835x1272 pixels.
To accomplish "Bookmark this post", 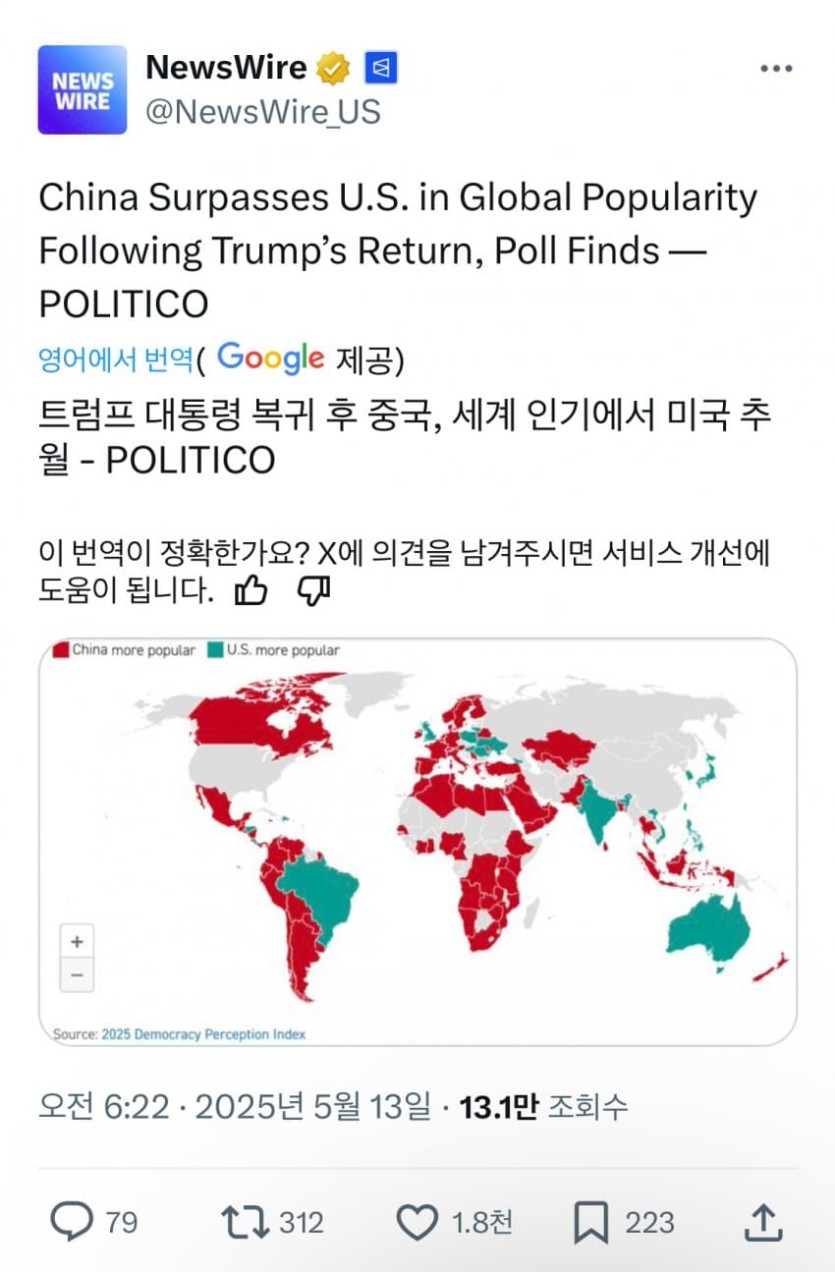I will (591, 1222).
